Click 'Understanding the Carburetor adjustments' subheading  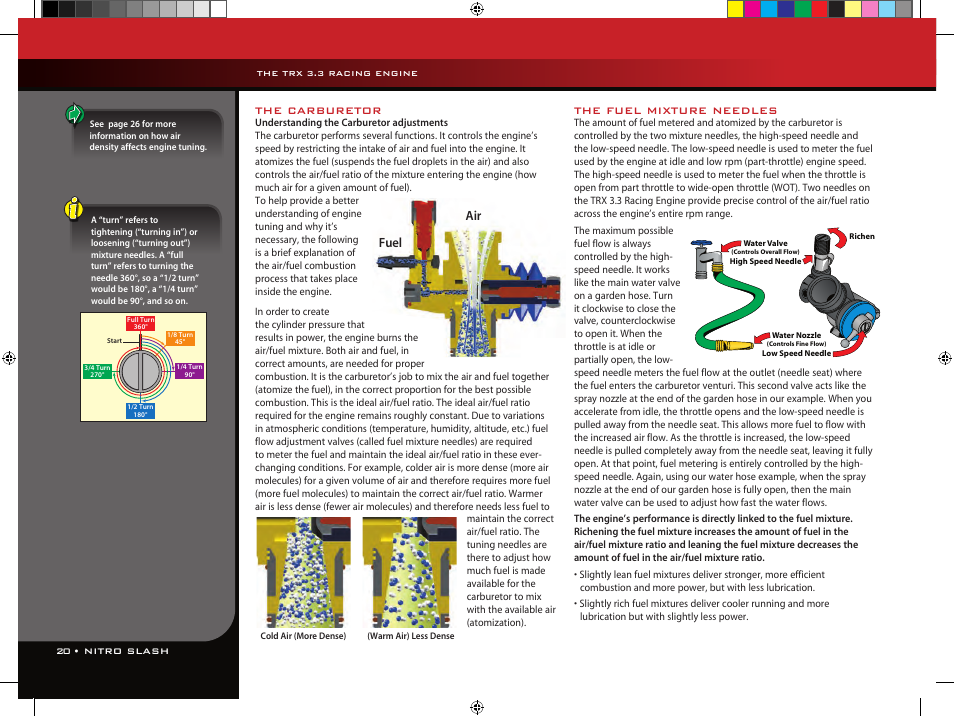[351, 122]
